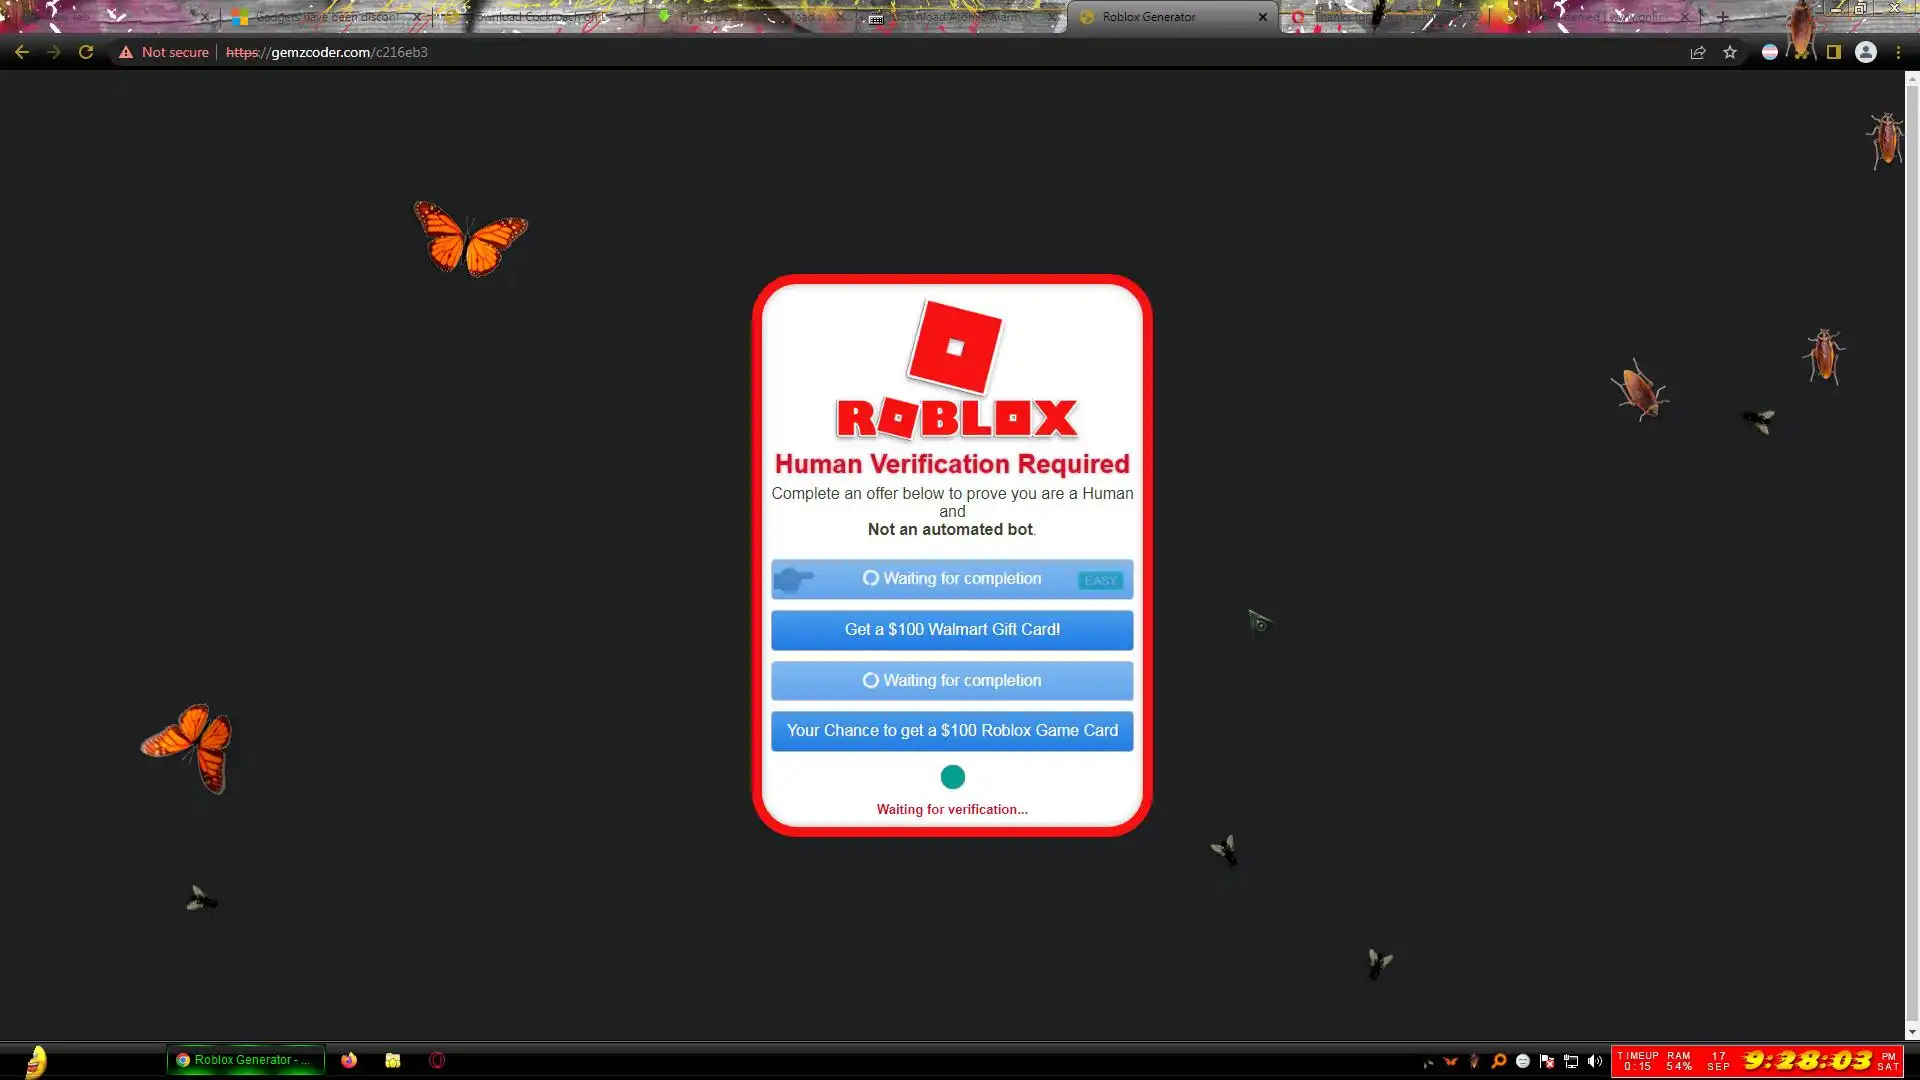
Task: Reload the gemzcoder page
Action: click(86, 52)
